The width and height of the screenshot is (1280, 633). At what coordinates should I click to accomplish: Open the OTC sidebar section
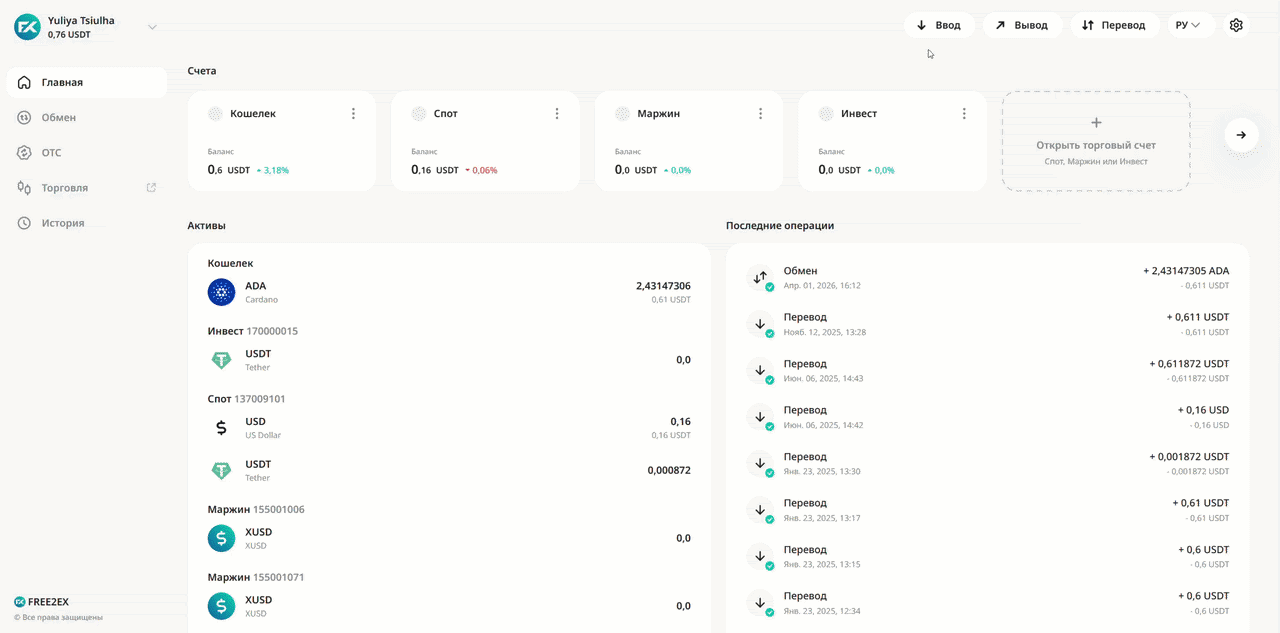coord(51,153)
